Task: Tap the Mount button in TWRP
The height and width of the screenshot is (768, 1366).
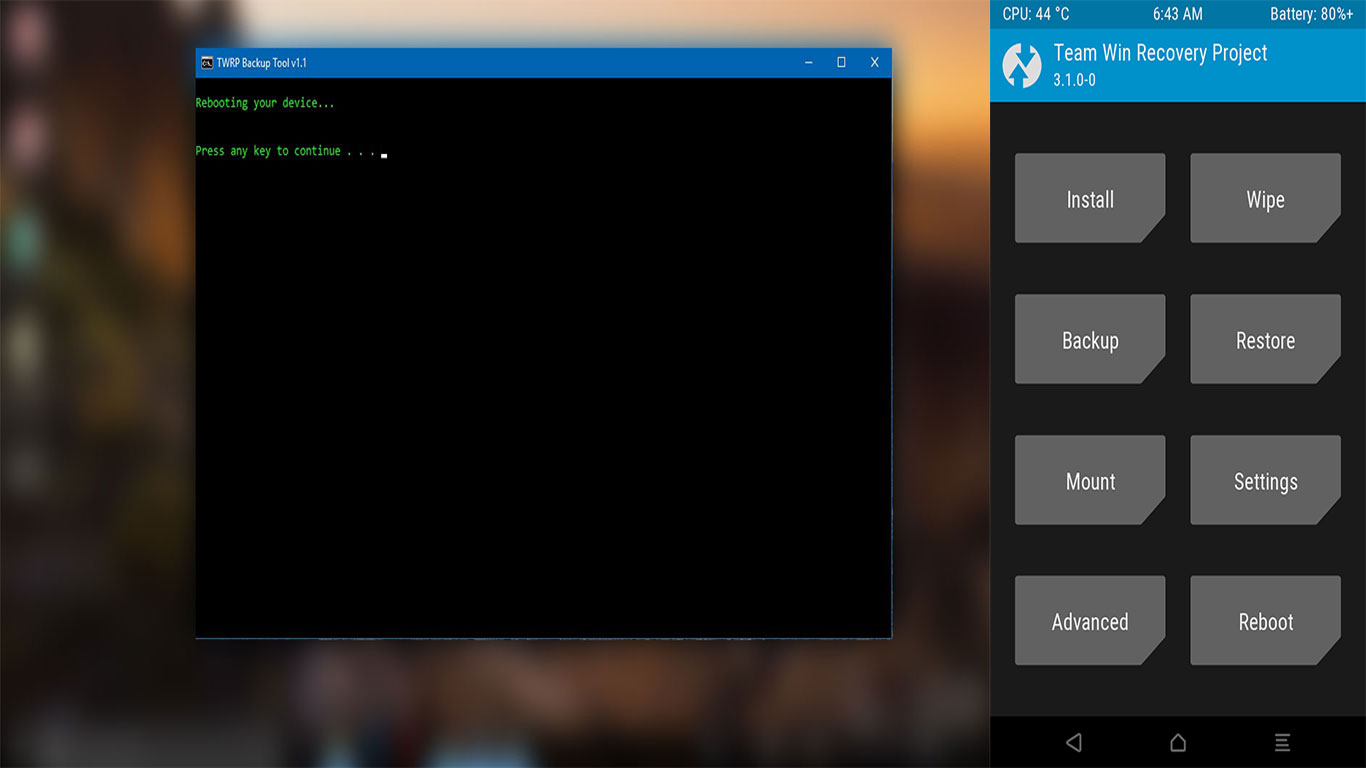Action: [1090, 480]
